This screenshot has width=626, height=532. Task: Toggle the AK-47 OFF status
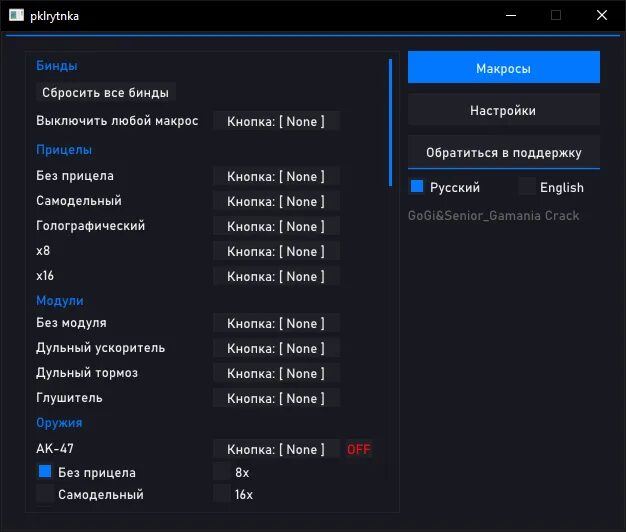358,450
